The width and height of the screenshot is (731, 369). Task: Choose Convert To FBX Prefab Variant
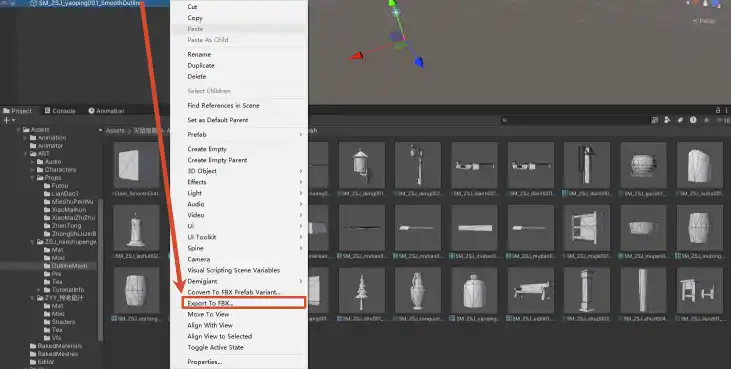(239, 292)
